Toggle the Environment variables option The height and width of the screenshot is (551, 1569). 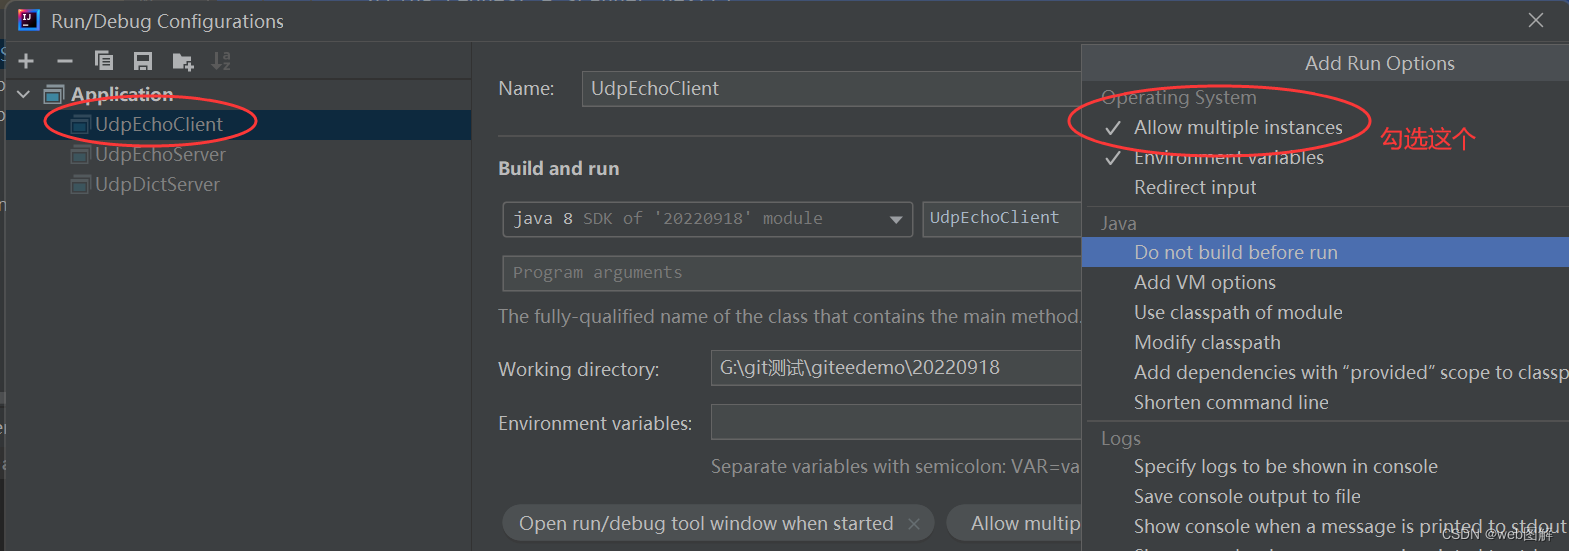coord(1228,158)
